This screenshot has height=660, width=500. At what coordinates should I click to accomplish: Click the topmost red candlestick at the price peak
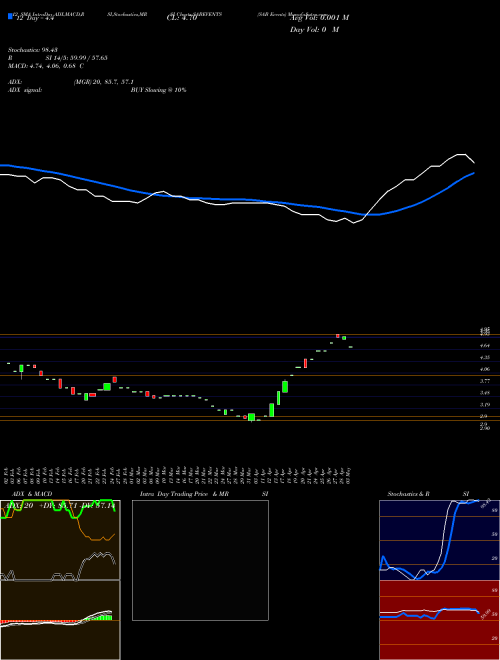pyautogui.click(x=338, y=336)
